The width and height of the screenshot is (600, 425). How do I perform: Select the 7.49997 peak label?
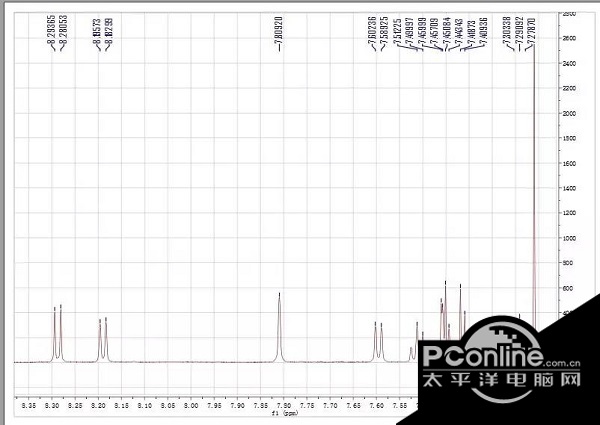point(410,32)
